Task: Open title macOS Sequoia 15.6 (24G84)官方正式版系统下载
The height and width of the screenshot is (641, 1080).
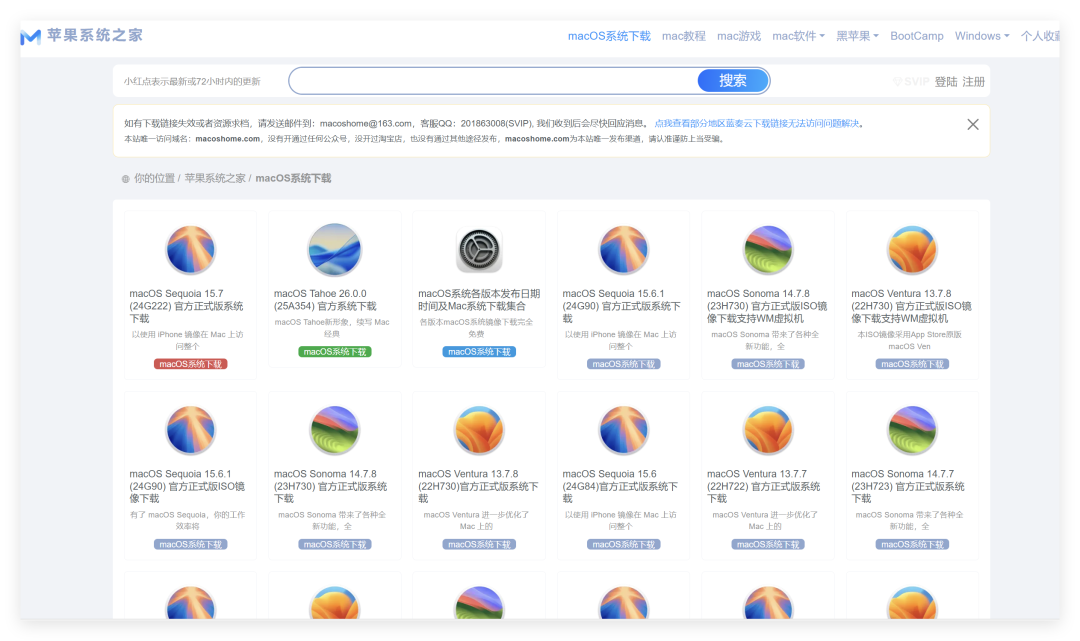Action: [x=620, y=486]
